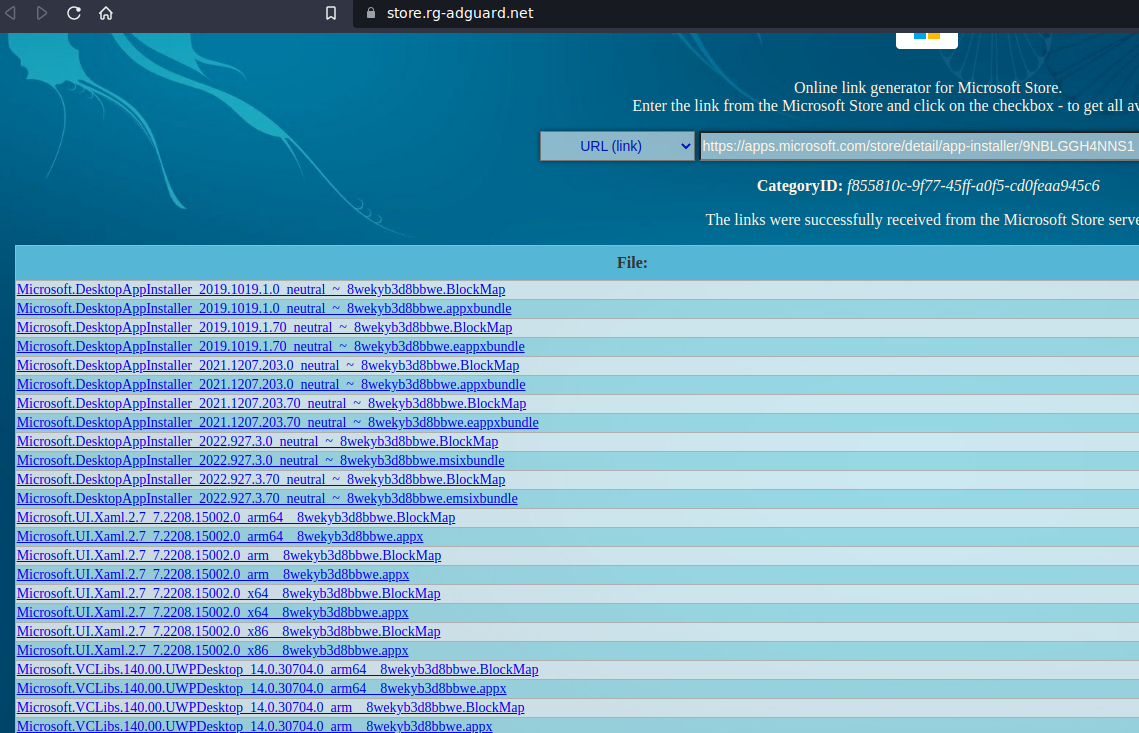The width and height of the screenshot is (1139, 733).
Task: Click the bookmark icon next to address bar
Action: (x=331, y=14)
